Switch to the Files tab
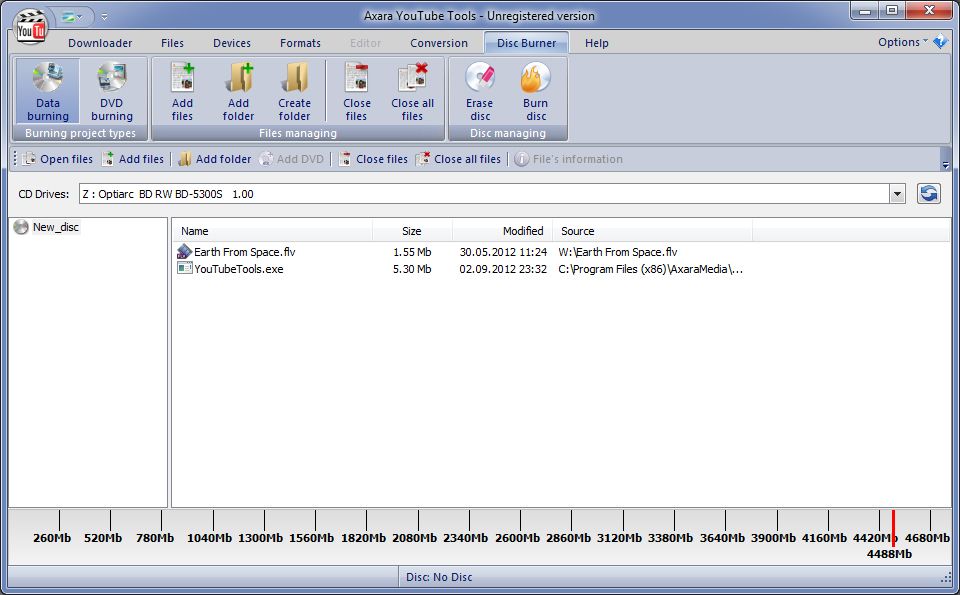The width and height of the screenshot is (960, 595). (x=172, y=43)
